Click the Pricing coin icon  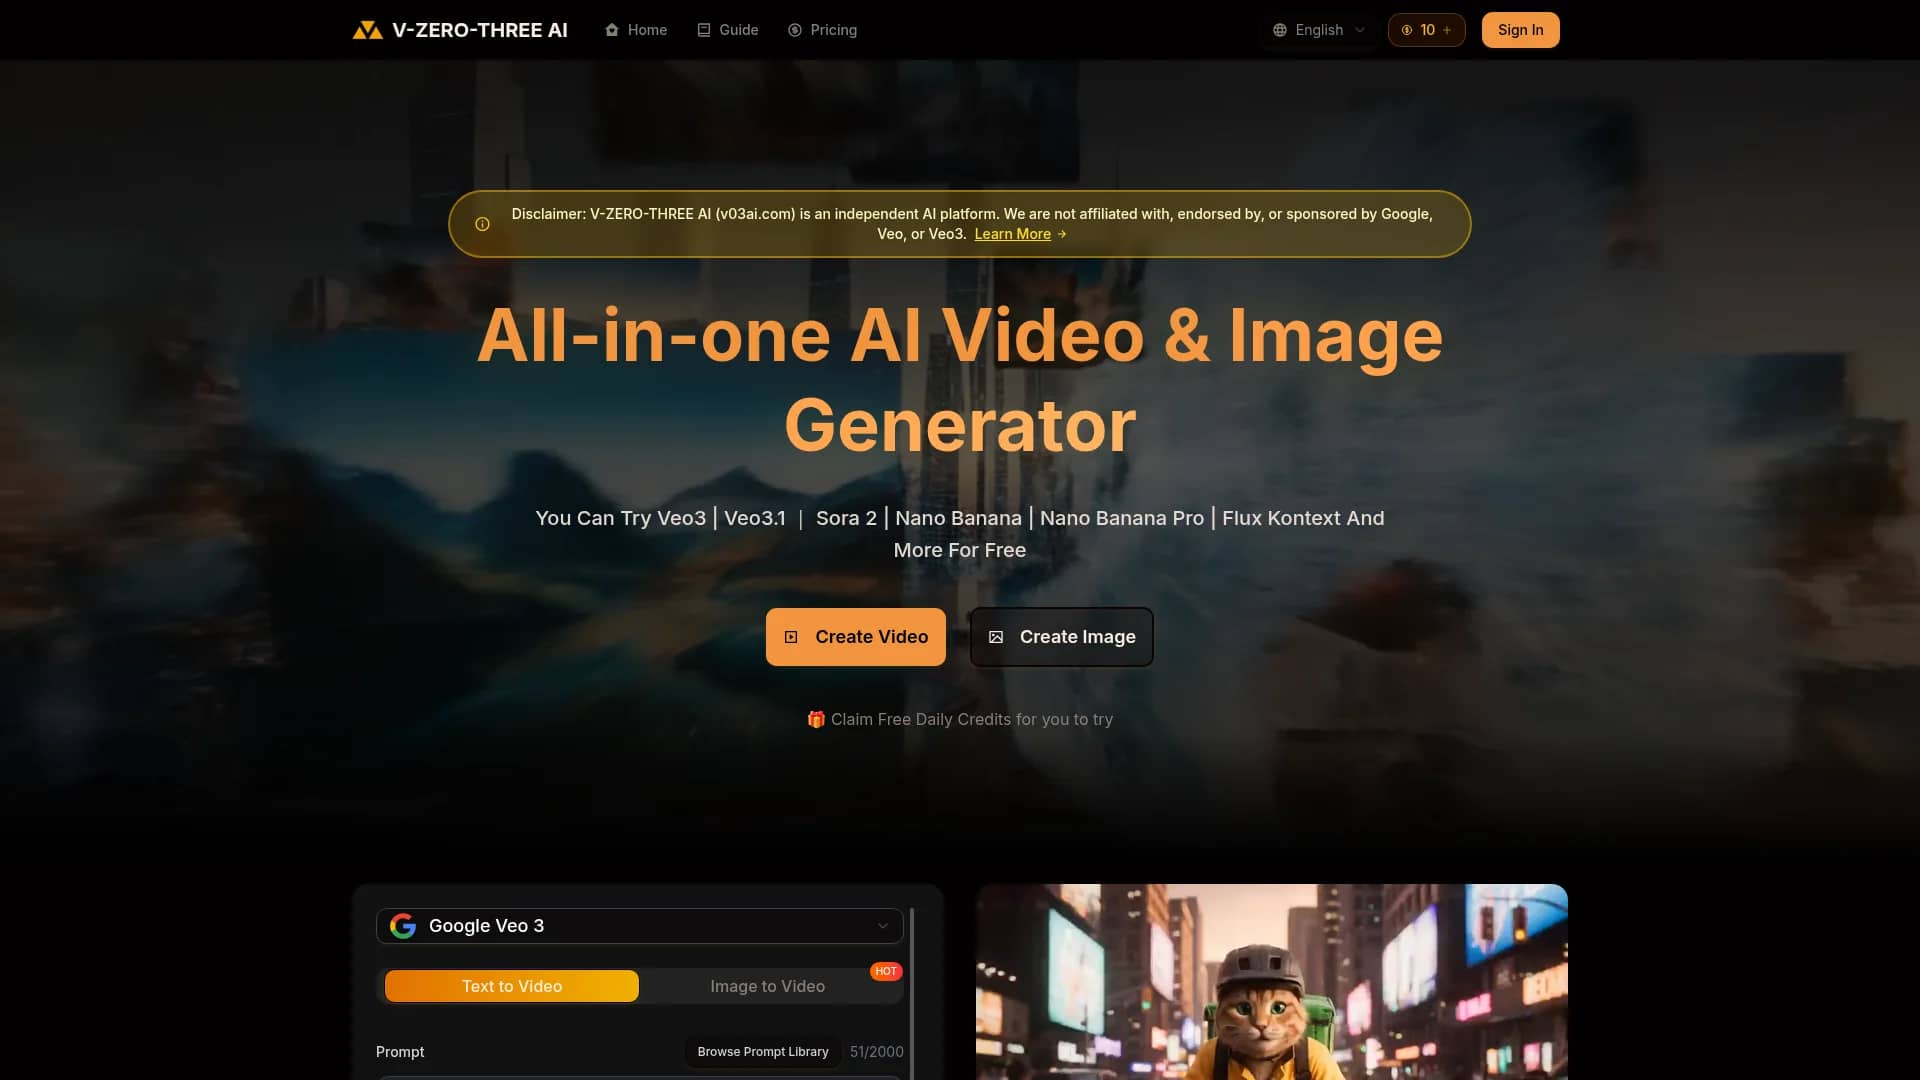[795, 30]
